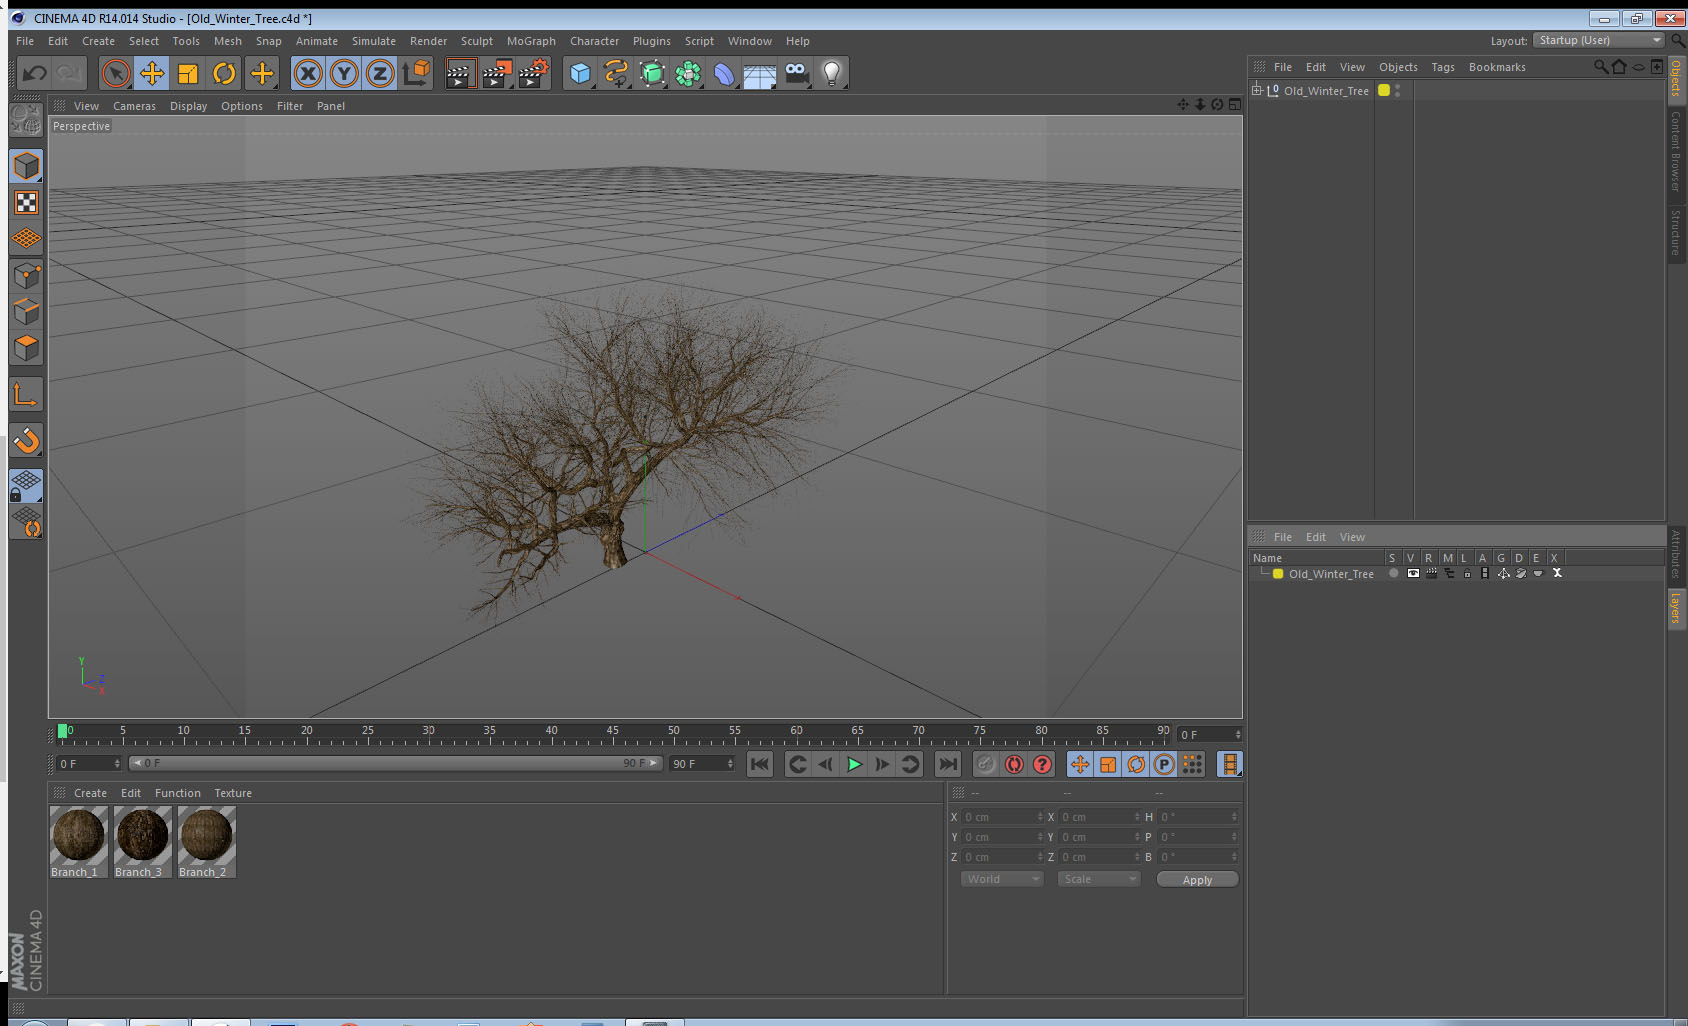Open the spline pen tools icon

pos(616,73)
